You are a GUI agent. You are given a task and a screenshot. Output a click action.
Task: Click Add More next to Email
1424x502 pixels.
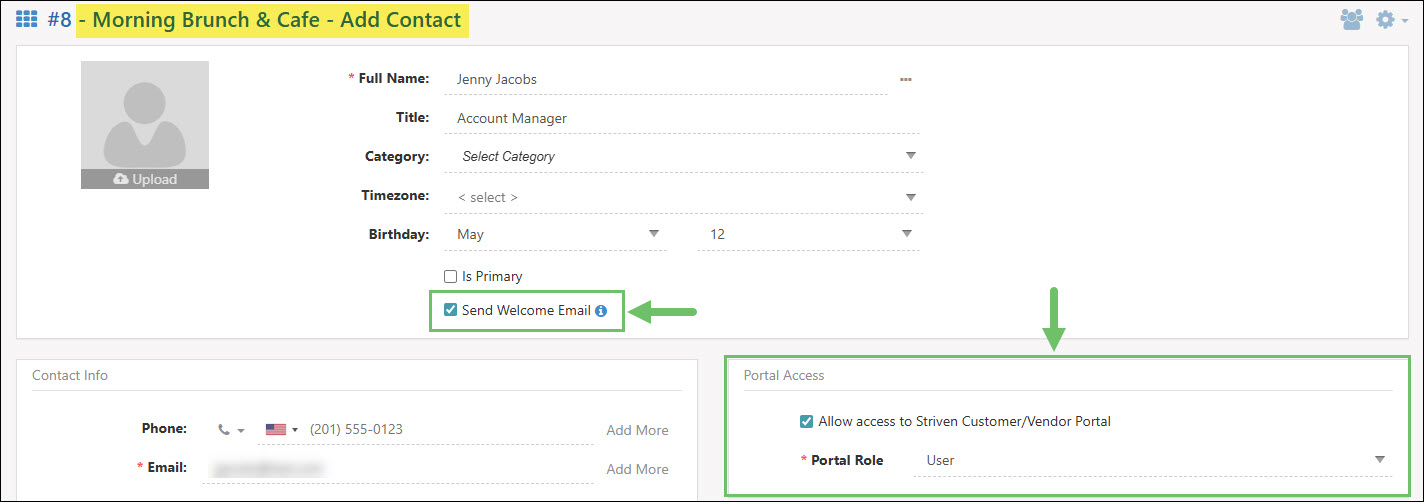(x=637, y=469)
